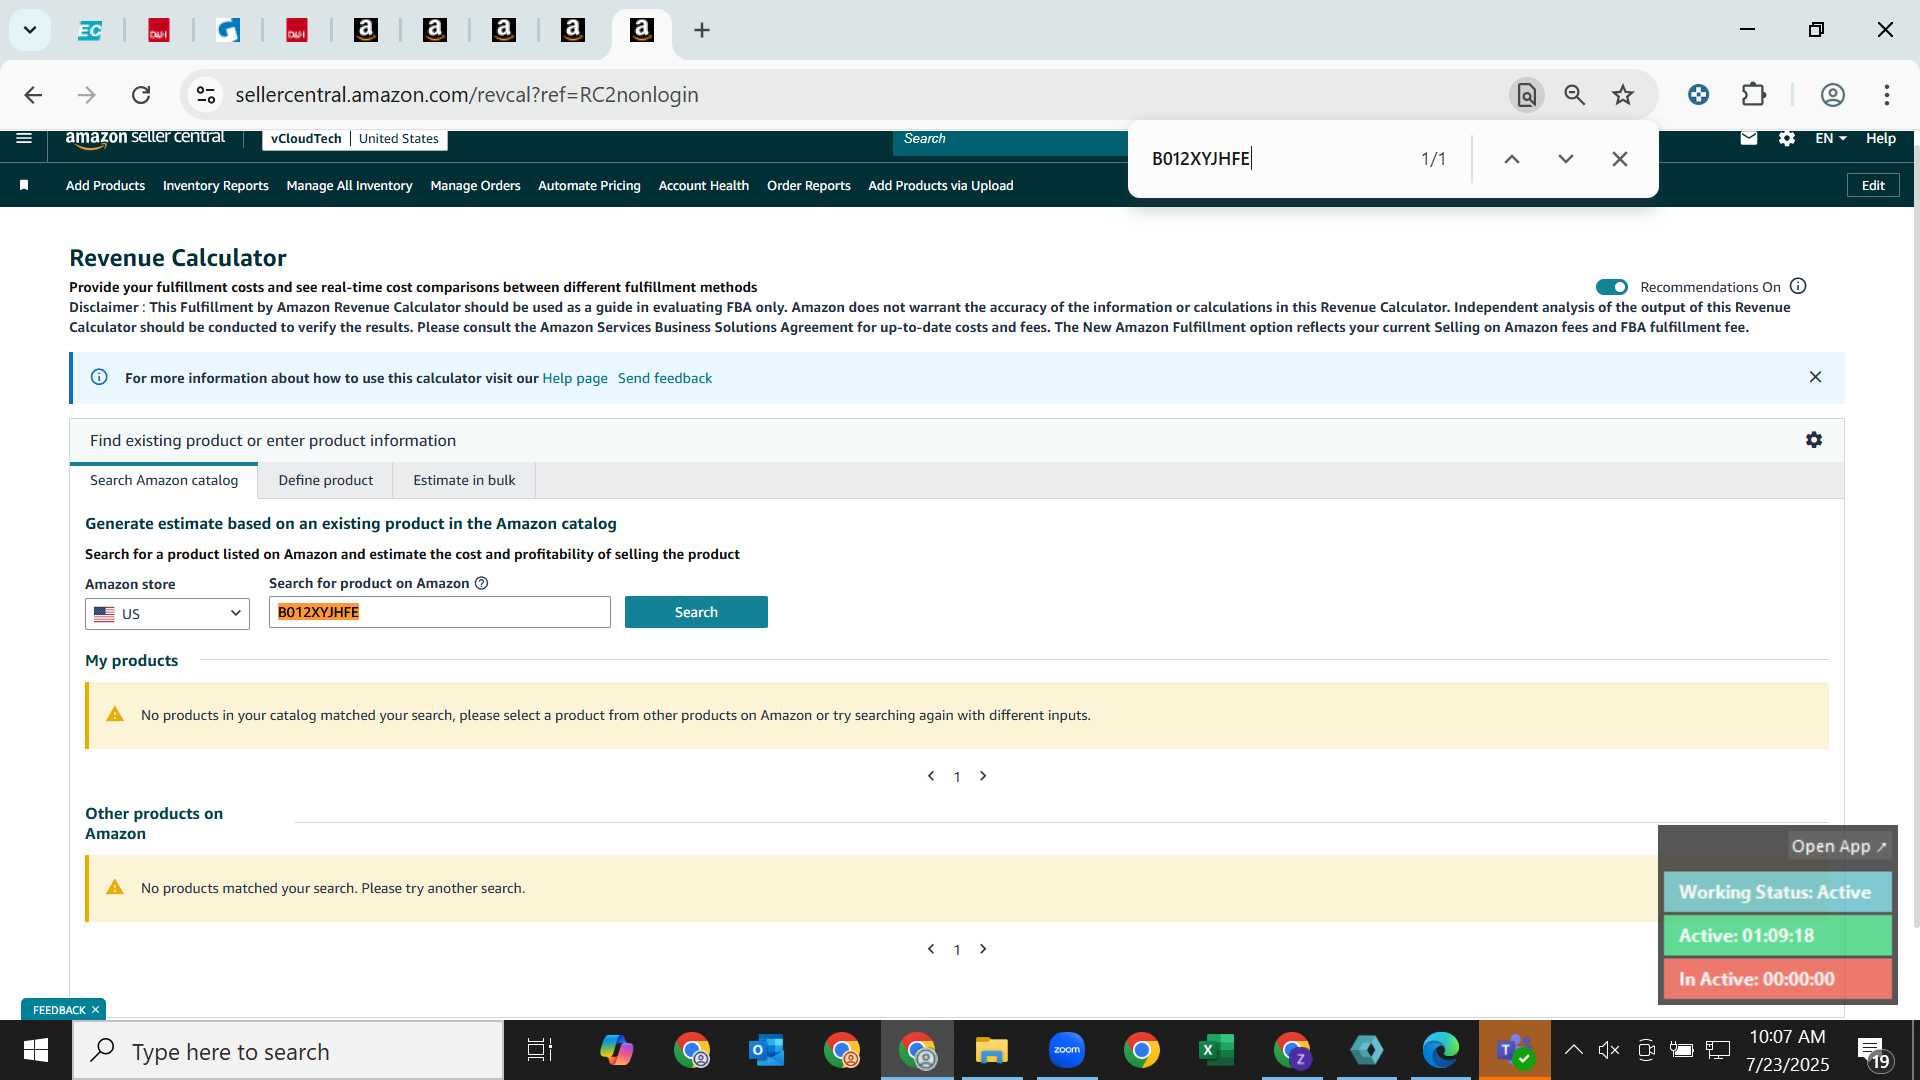Open Manage All Inventory
1920x1080 pixels.
349,185
